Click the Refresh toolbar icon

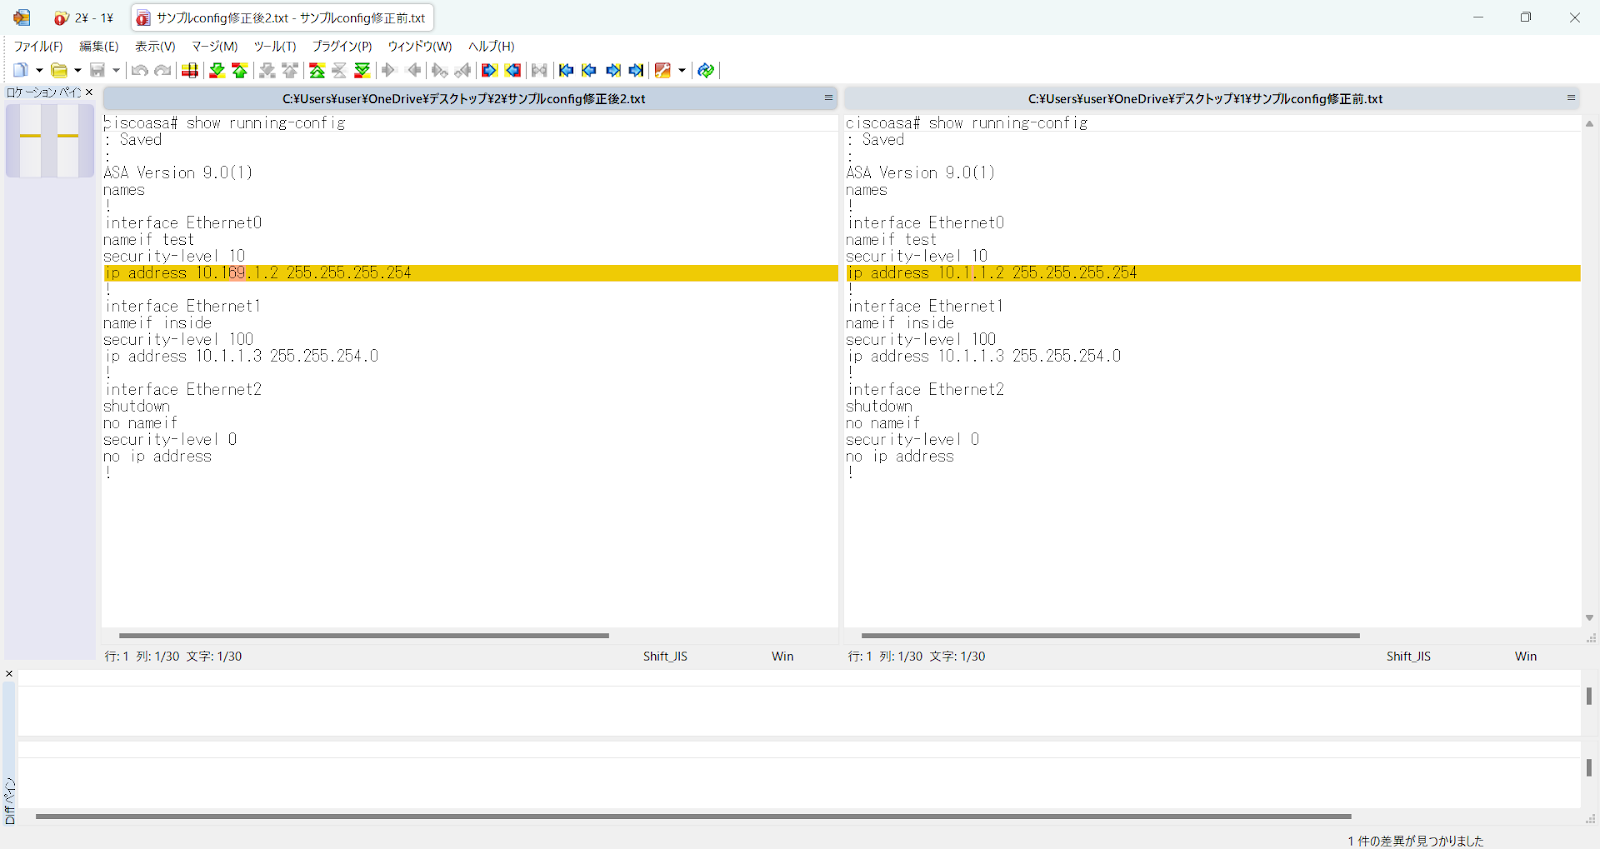pos(706,70)
